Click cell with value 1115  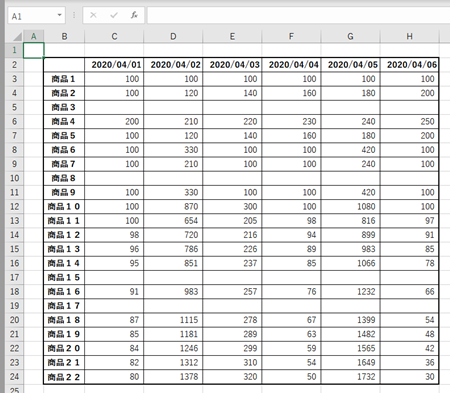point(173,320)
